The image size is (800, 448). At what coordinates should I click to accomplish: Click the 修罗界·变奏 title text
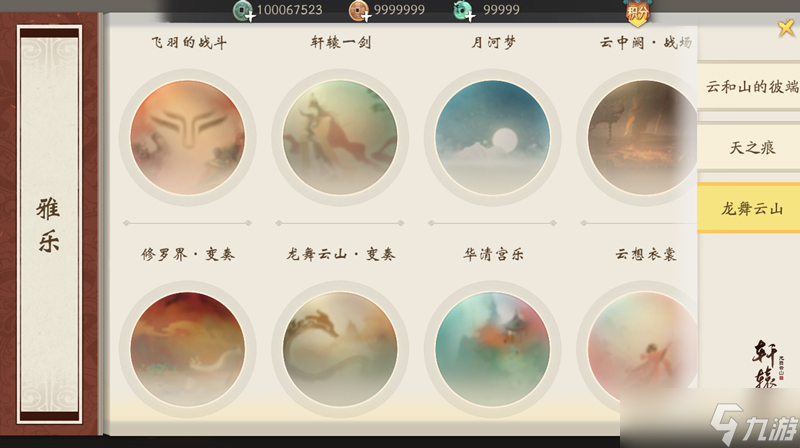pyautogui.click(x=188, y=254)
